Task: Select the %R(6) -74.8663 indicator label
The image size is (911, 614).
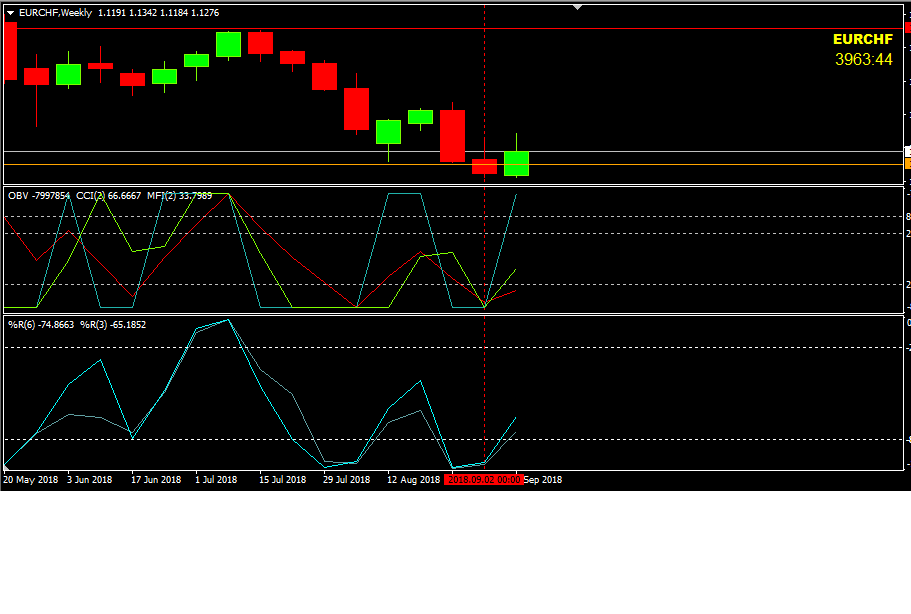Action: (x=41, y=325)
